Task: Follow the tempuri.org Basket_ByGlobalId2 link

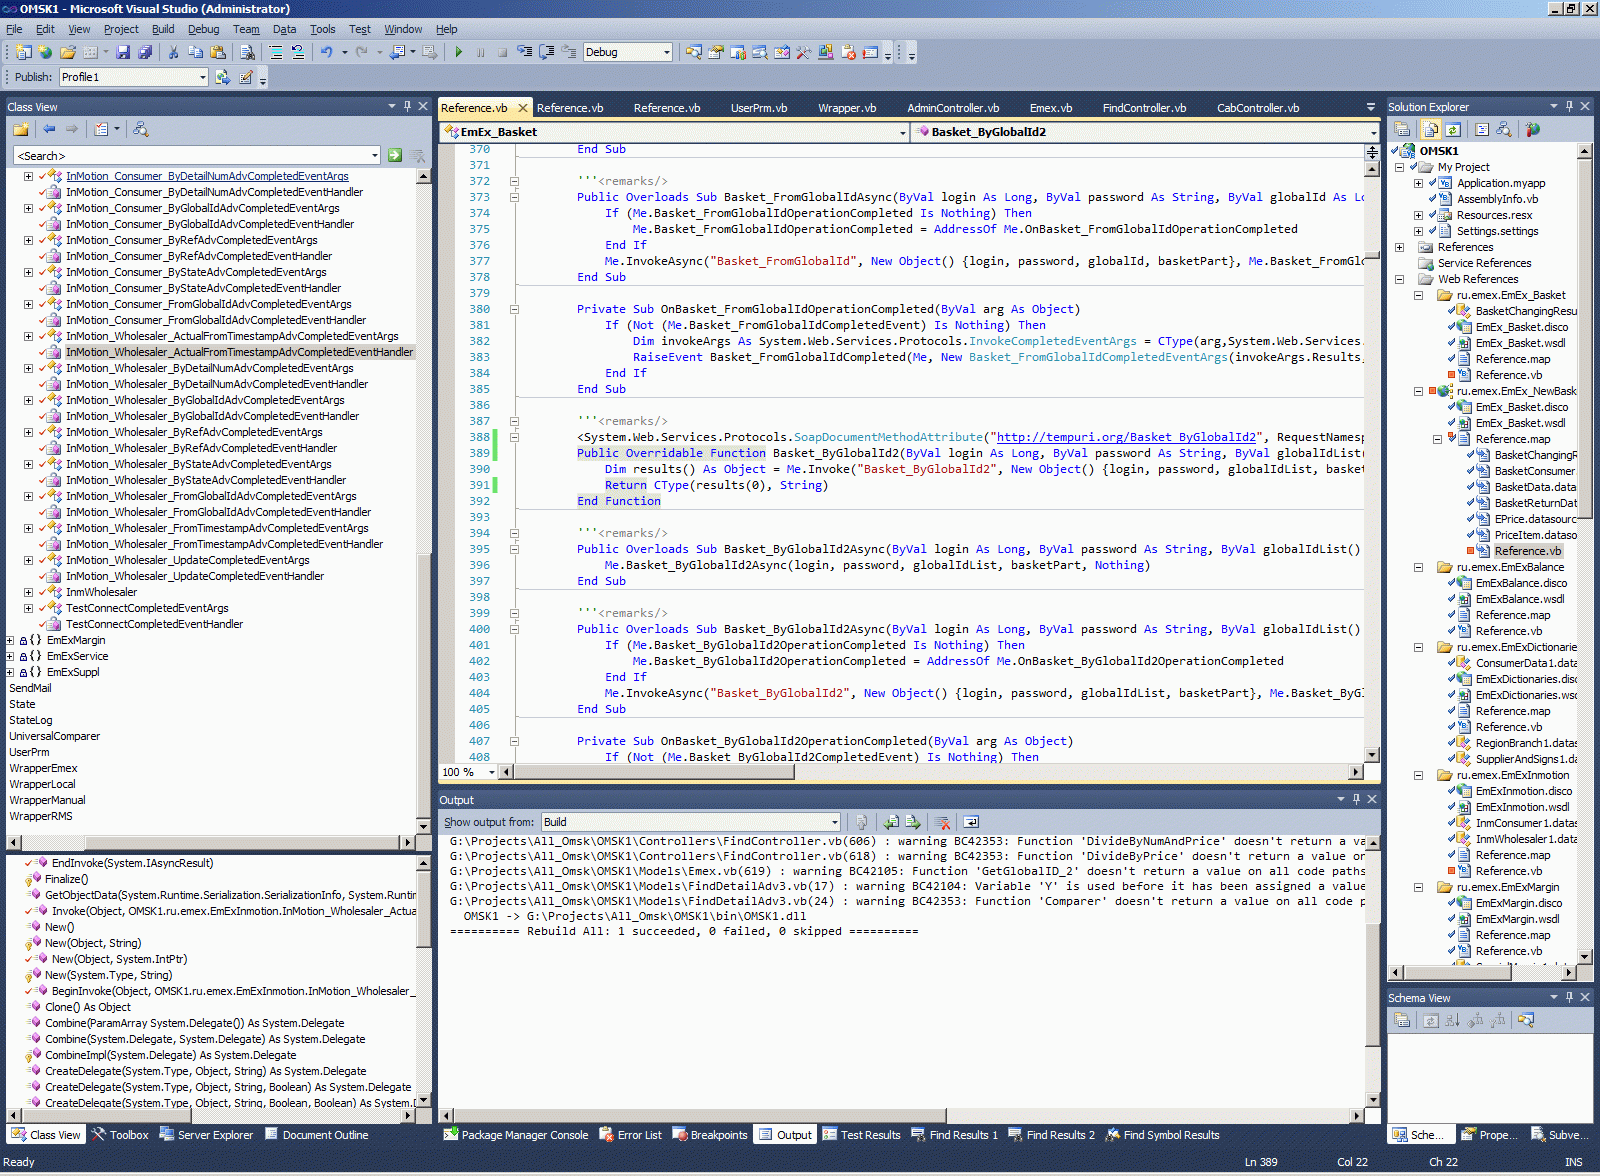Action: coord(1126,437)
